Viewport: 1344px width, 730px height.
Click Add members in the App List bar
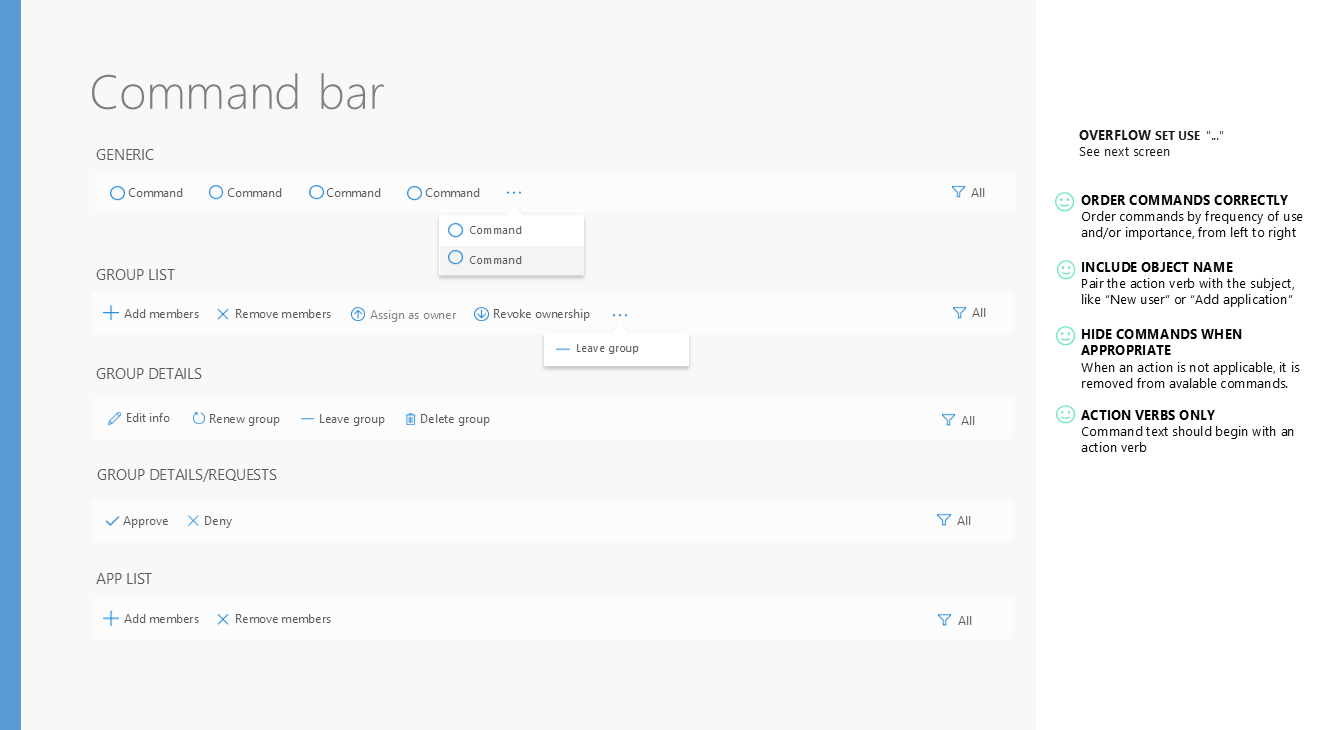161,619
